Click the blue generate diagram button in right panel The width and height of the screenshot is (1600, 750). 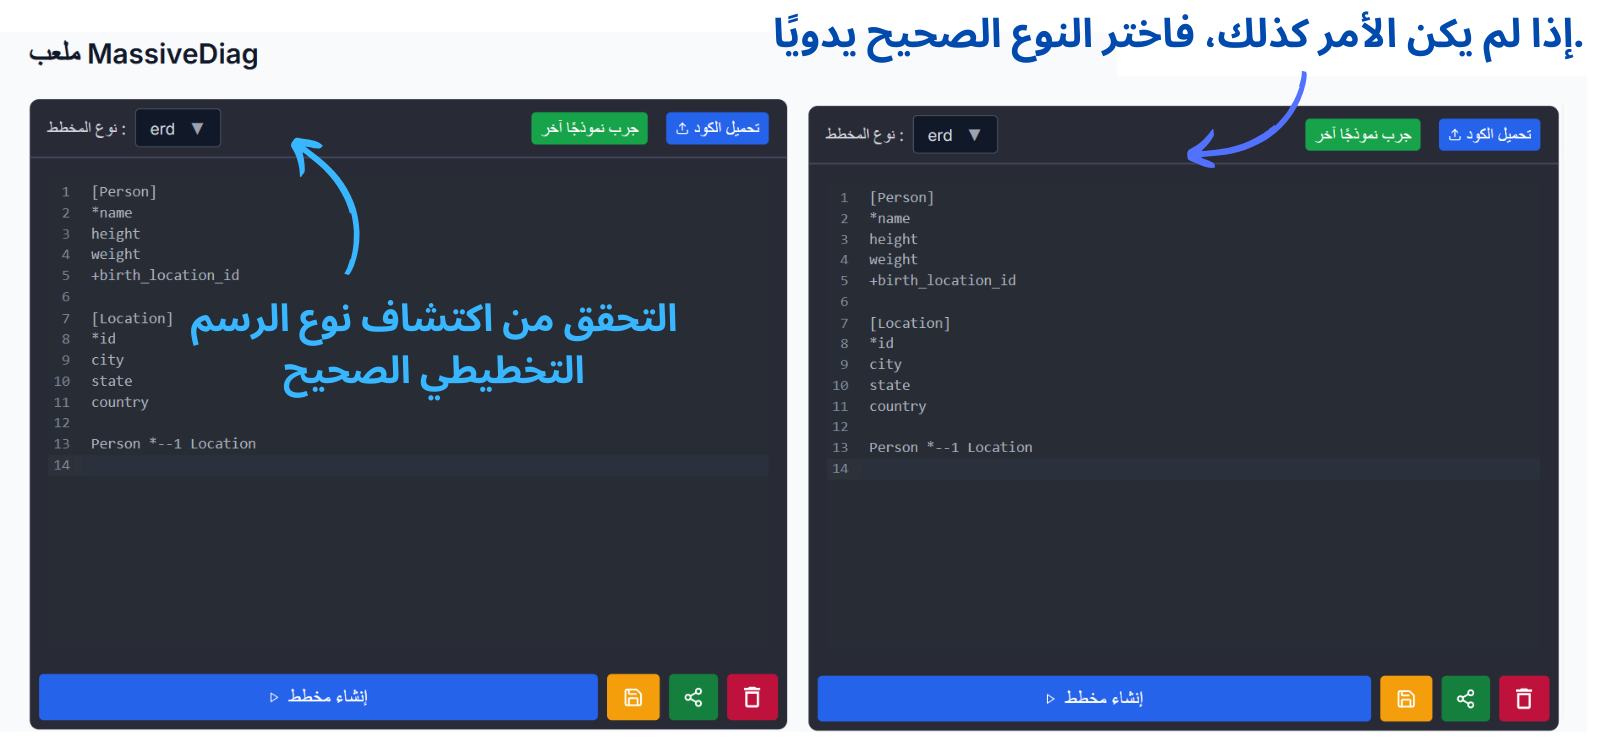coord(1093,699)
